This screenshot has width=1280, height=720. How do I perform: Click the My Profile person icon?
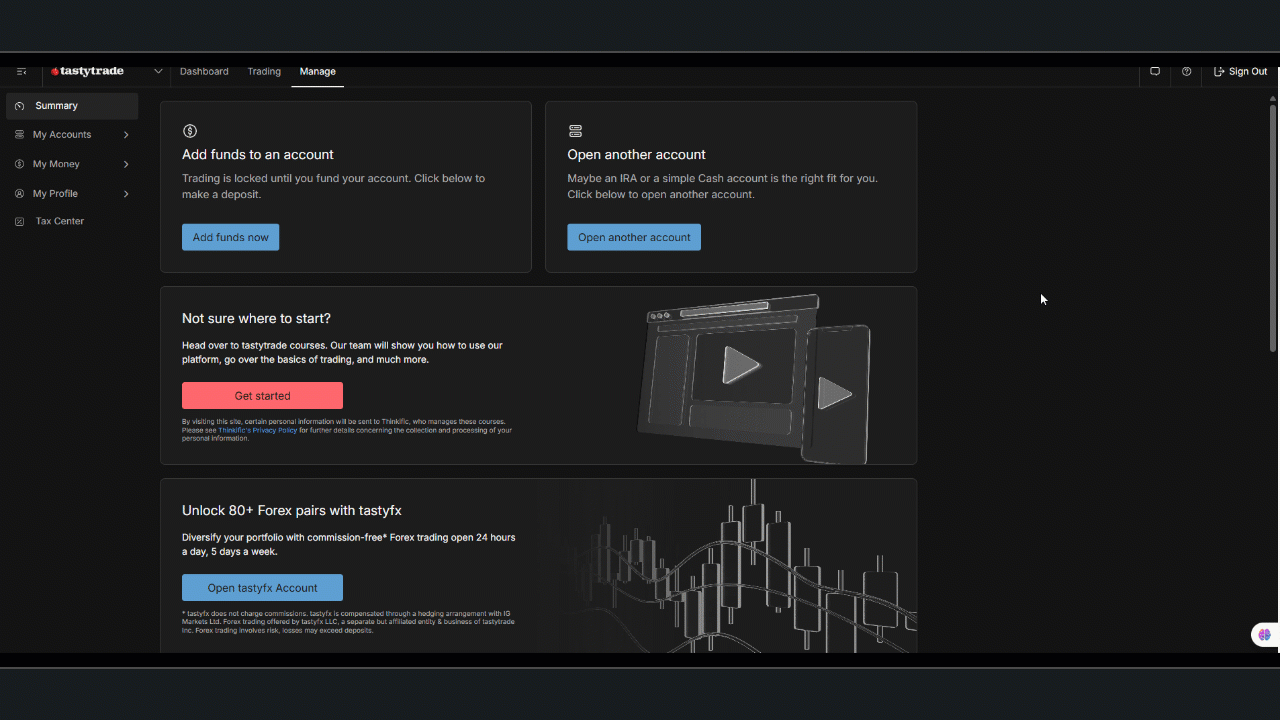pyautogui.click(x=20, y=194)
